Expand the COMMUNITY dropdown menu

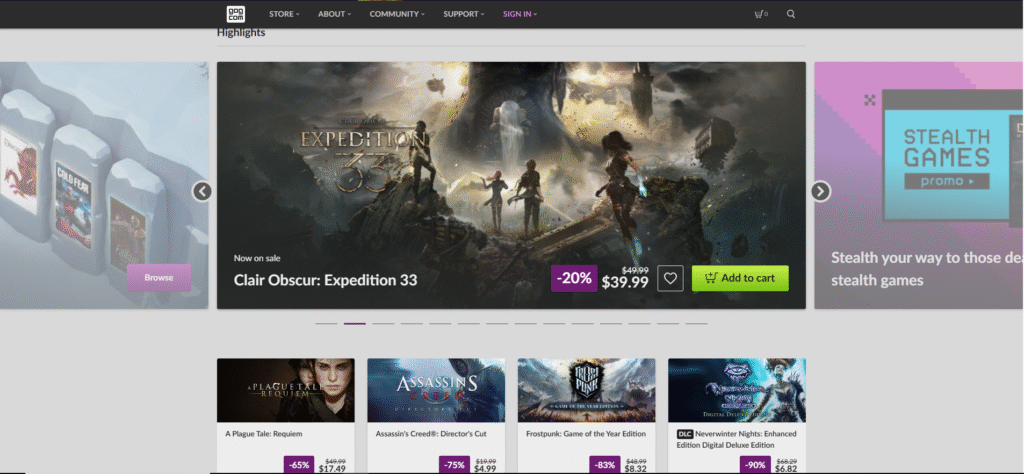396,14
